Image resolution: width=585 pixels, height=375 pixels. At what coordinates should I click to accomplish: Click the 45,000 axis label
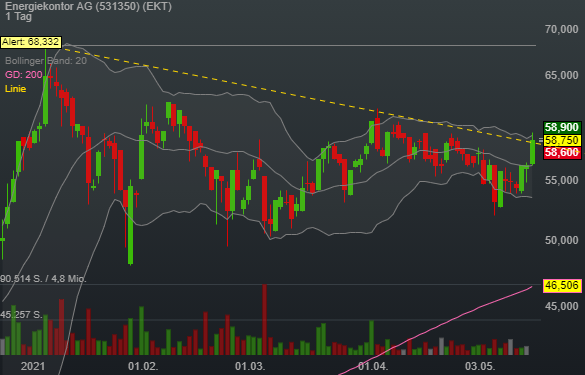(561, 306)
